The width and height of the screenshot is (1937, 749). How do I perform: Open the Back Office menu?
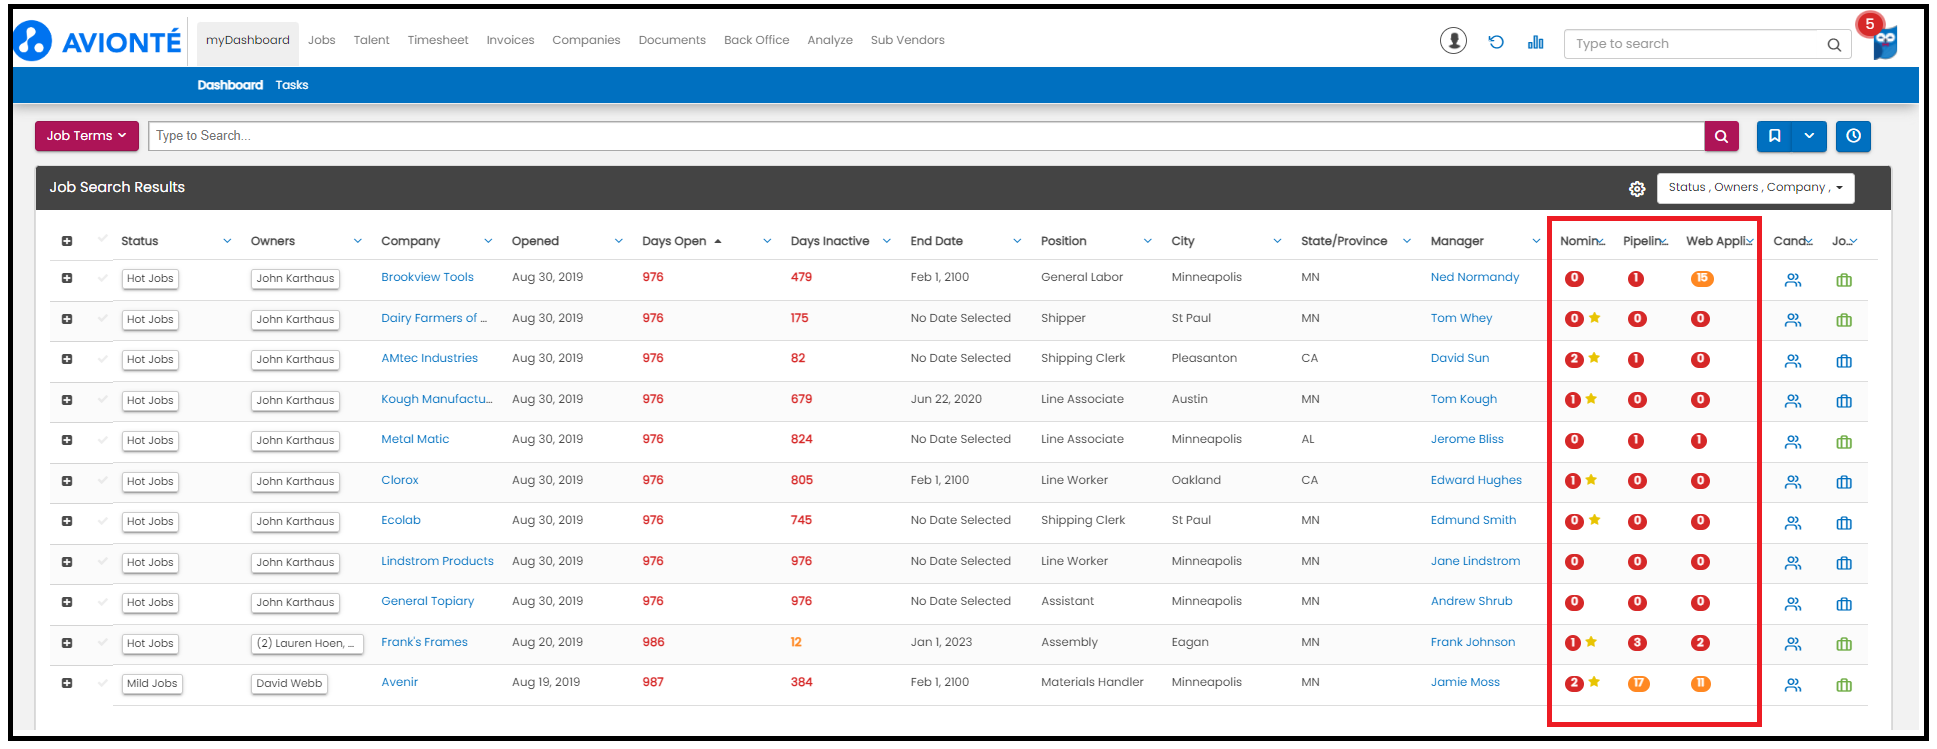(756, 41)
